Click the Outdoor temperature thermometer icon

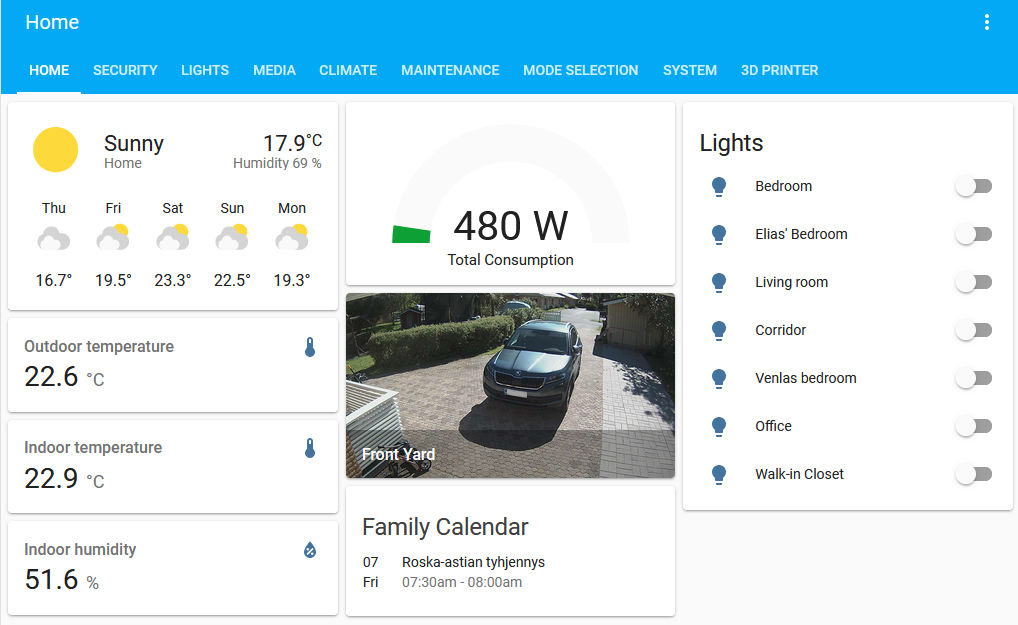pos(310,347)
